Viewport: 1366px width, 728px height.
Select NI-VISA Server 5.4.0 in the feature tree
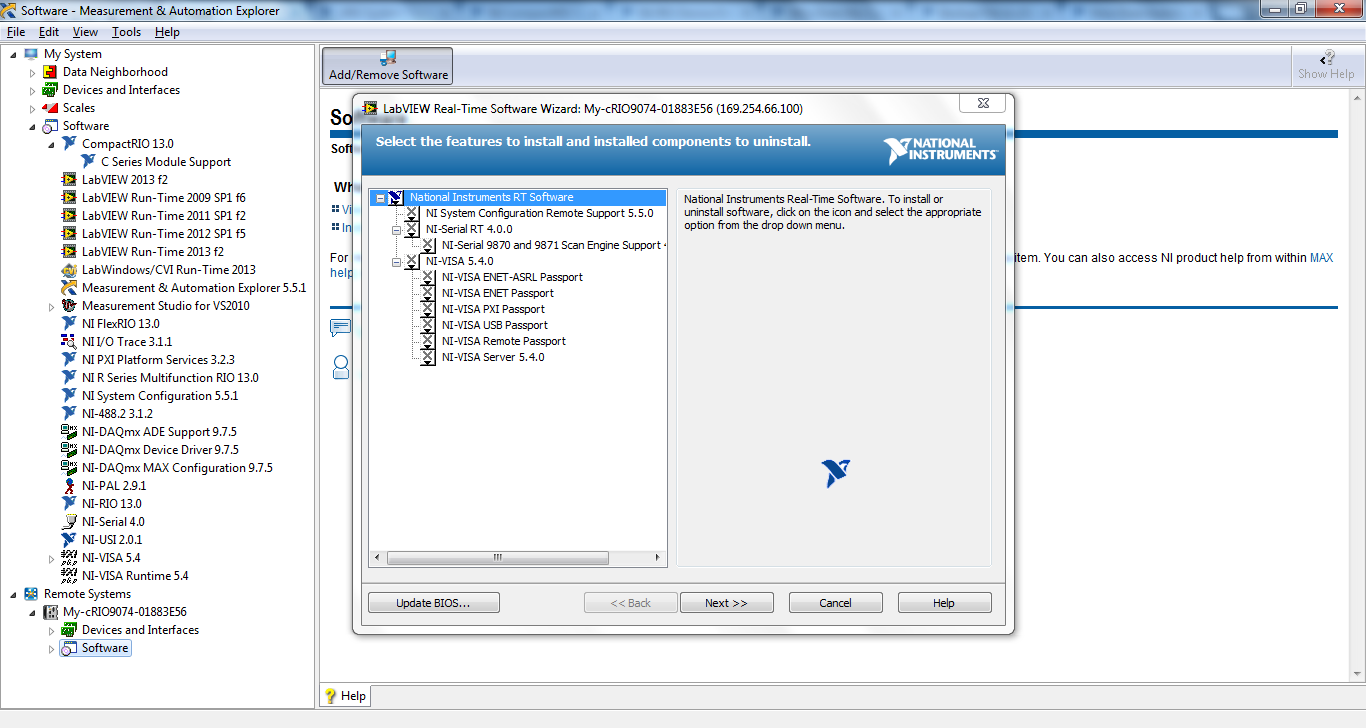pos(493,358)
